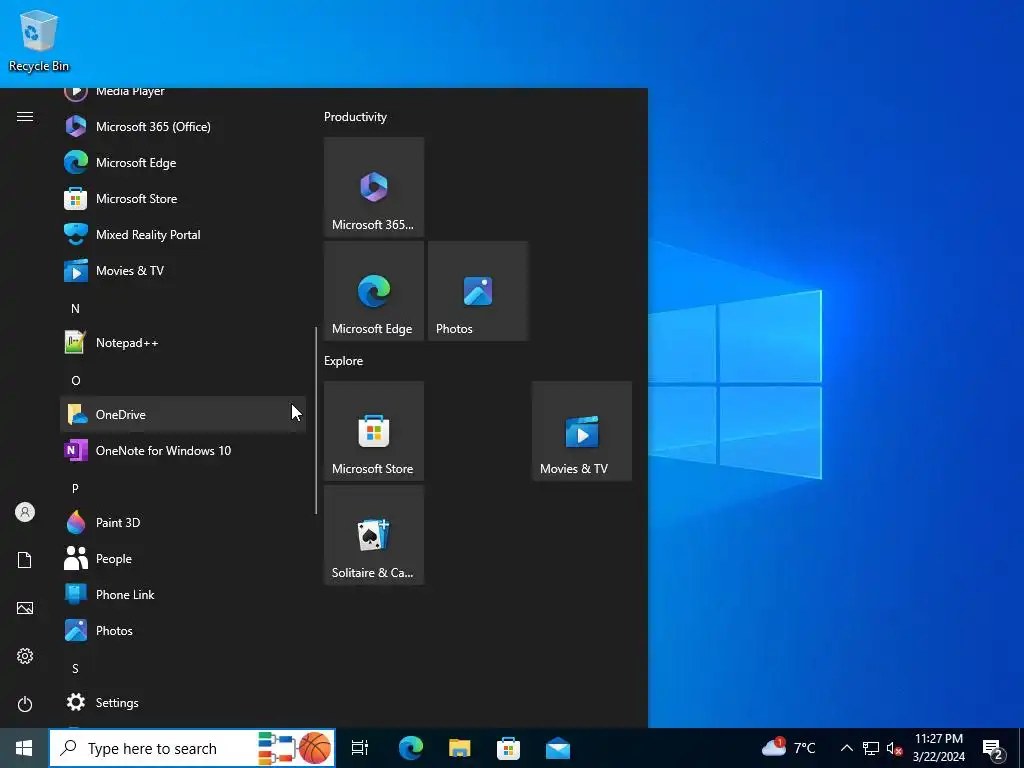The image size is (1024, 768).
Task: Open Pictures from Start sidebar
Action: pos(25,608)
